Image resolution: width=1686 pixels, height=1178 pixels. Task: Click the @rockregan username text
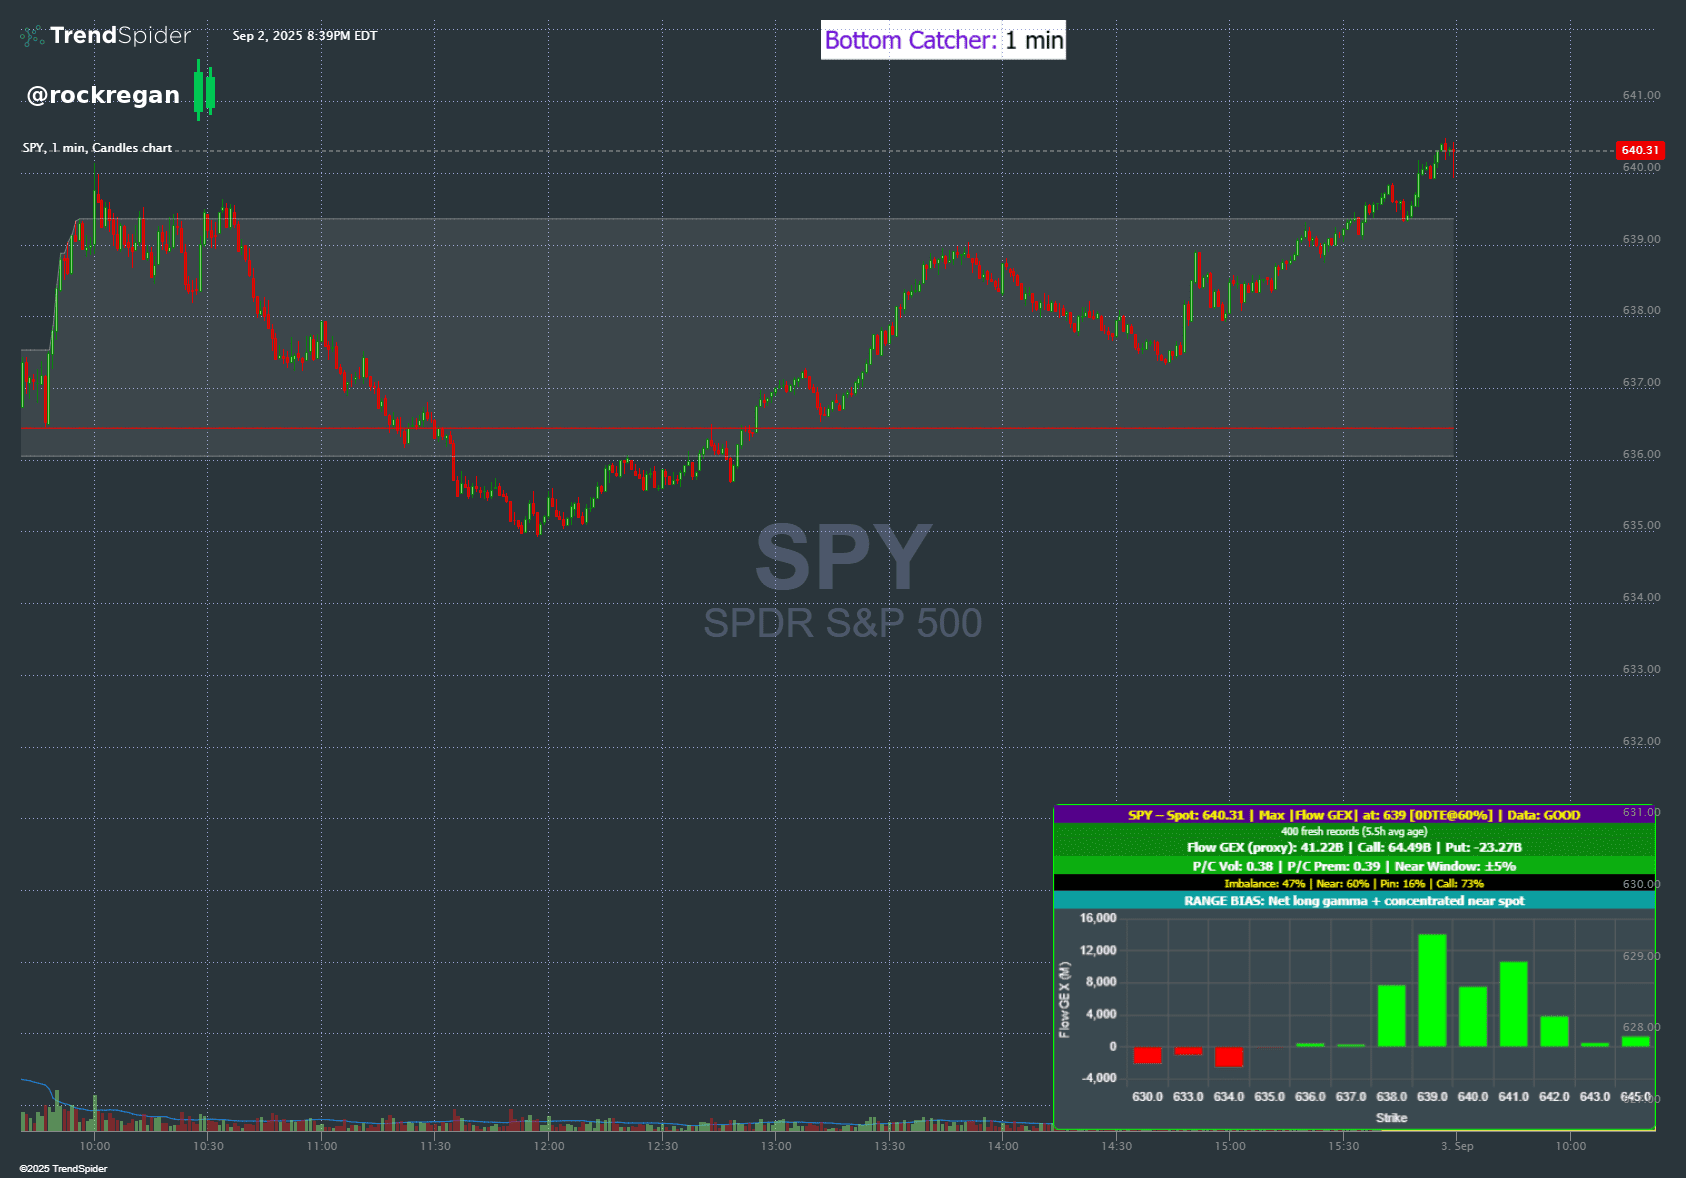click(x=103, y=95)
